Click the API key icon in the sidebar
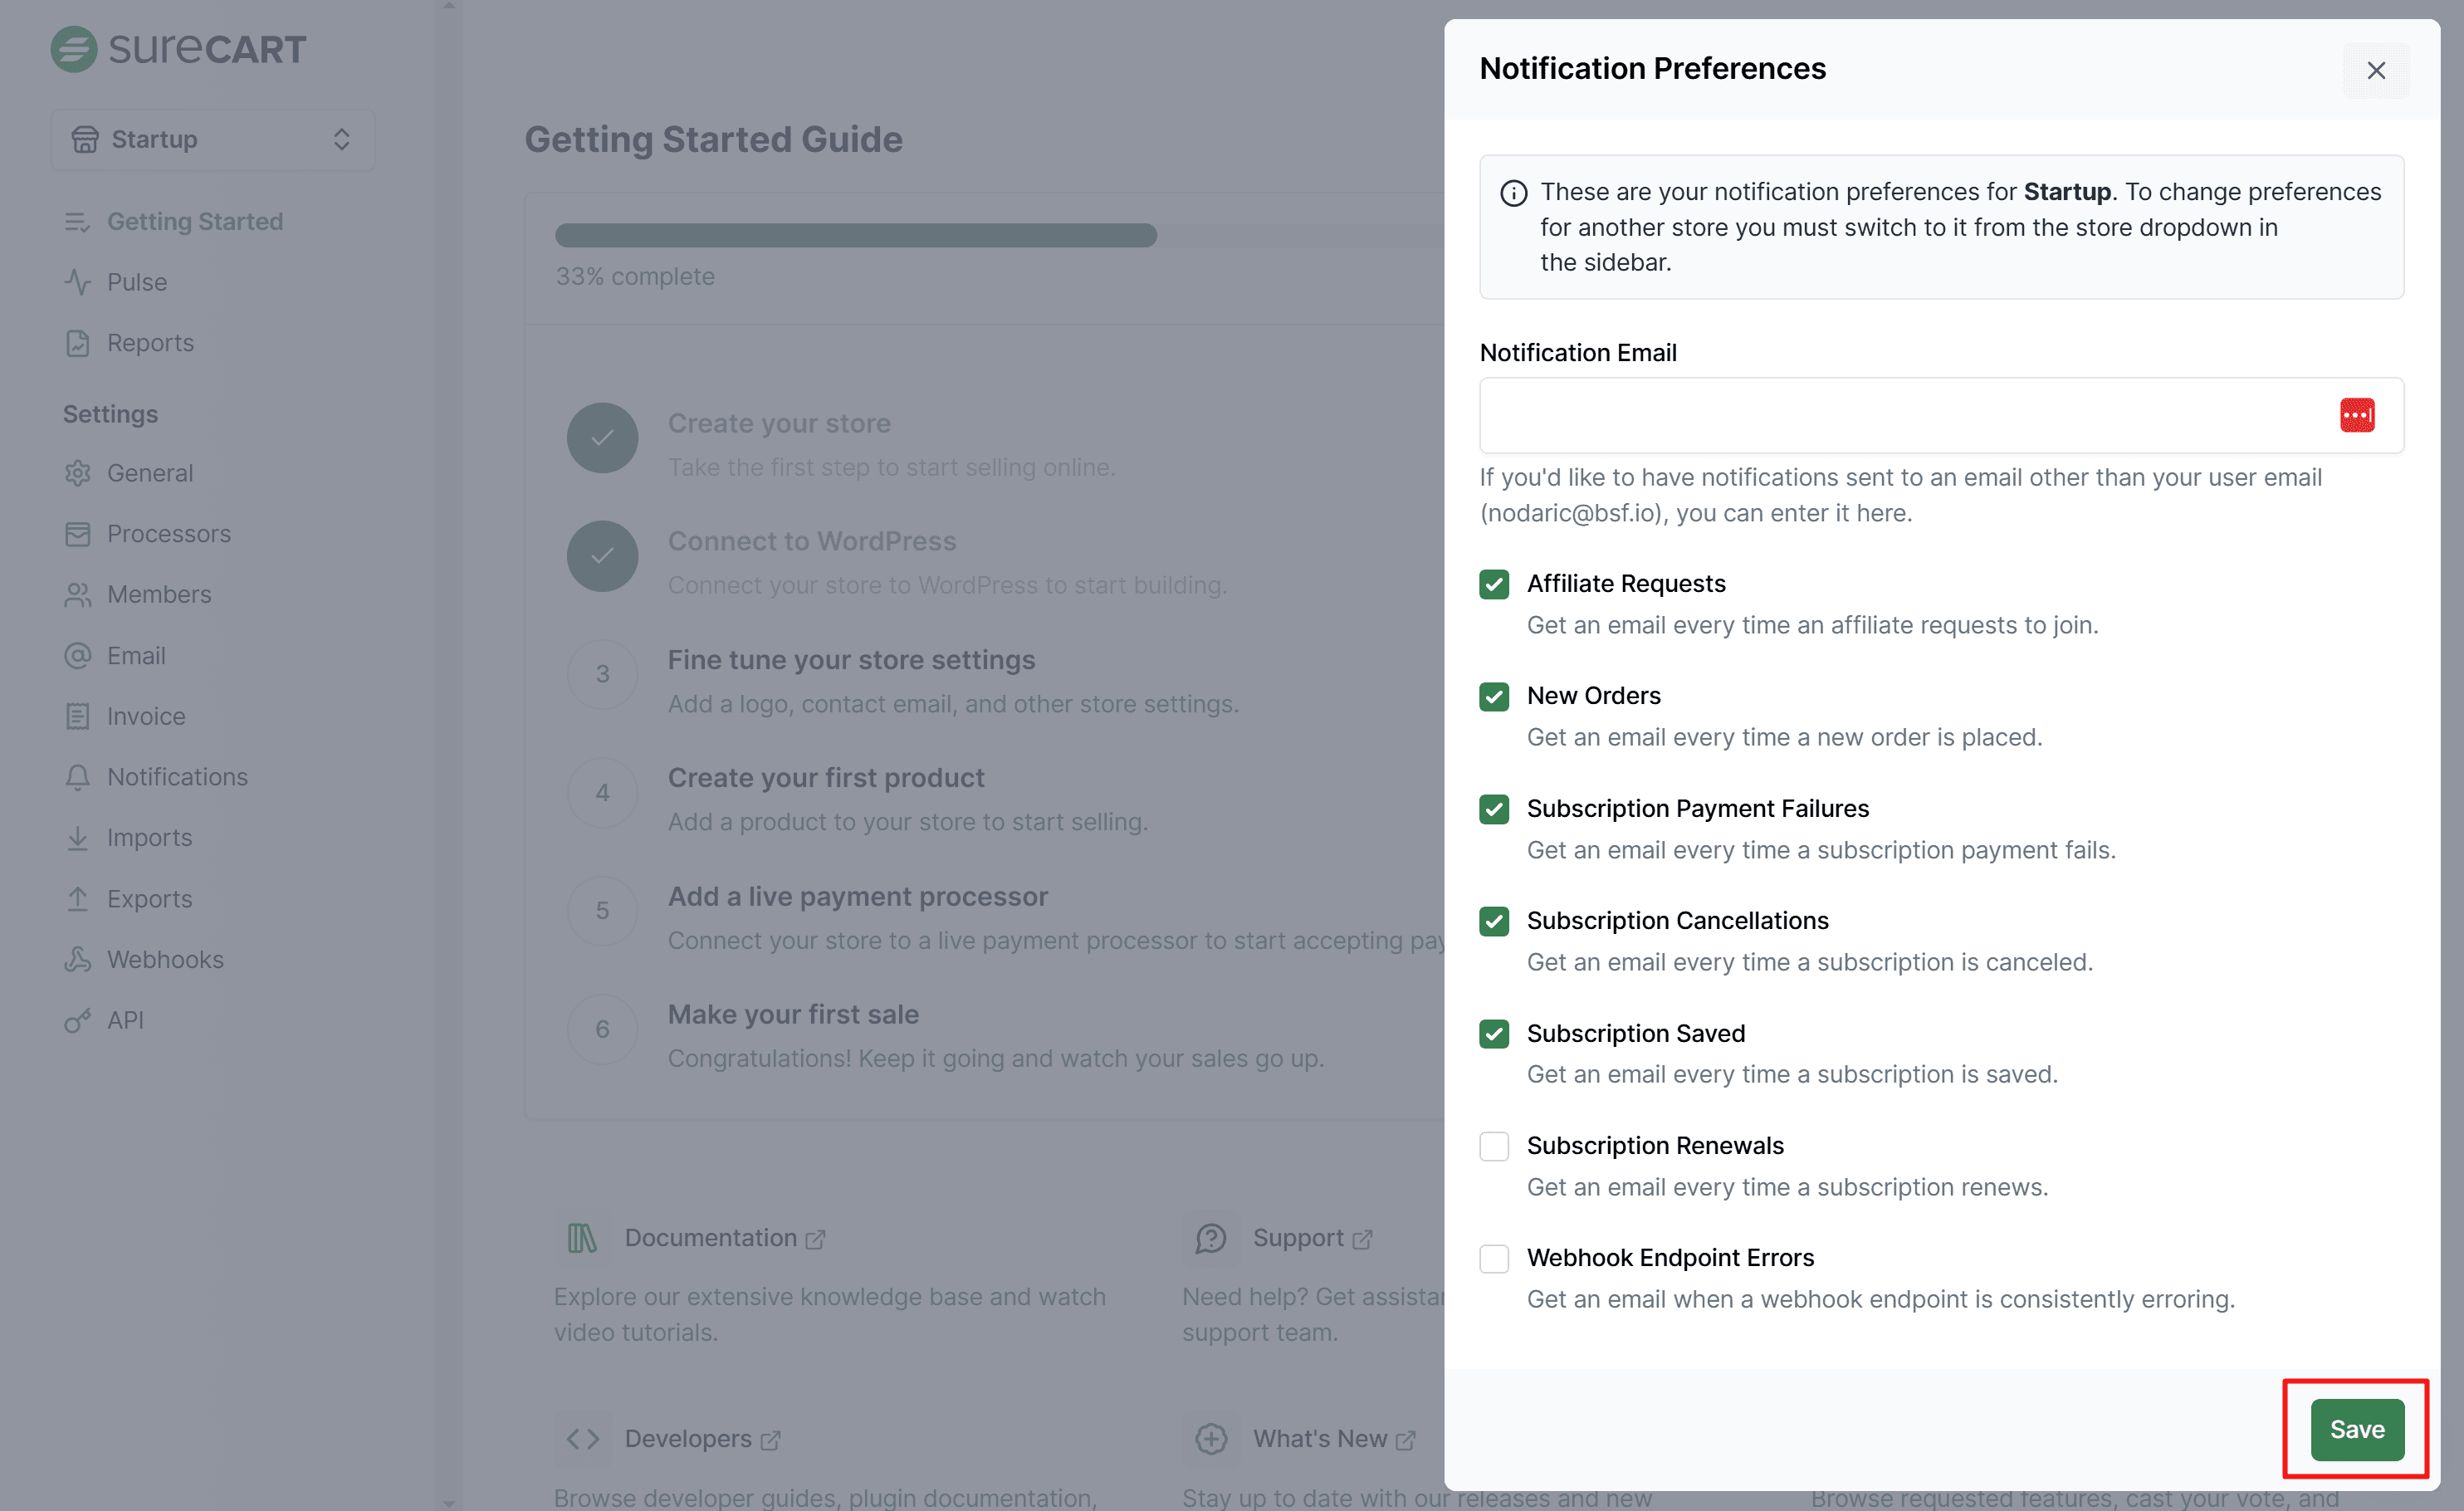2464x1511 pixels. [x=77, y=1020]
